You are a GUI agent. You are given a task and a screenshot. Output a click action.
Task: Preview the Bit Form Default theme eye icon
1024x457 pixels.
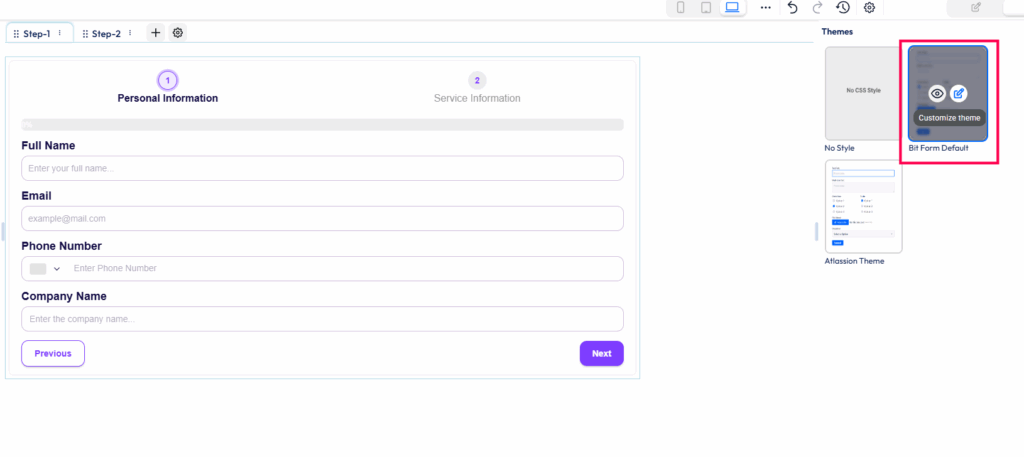tap(937, 93)
